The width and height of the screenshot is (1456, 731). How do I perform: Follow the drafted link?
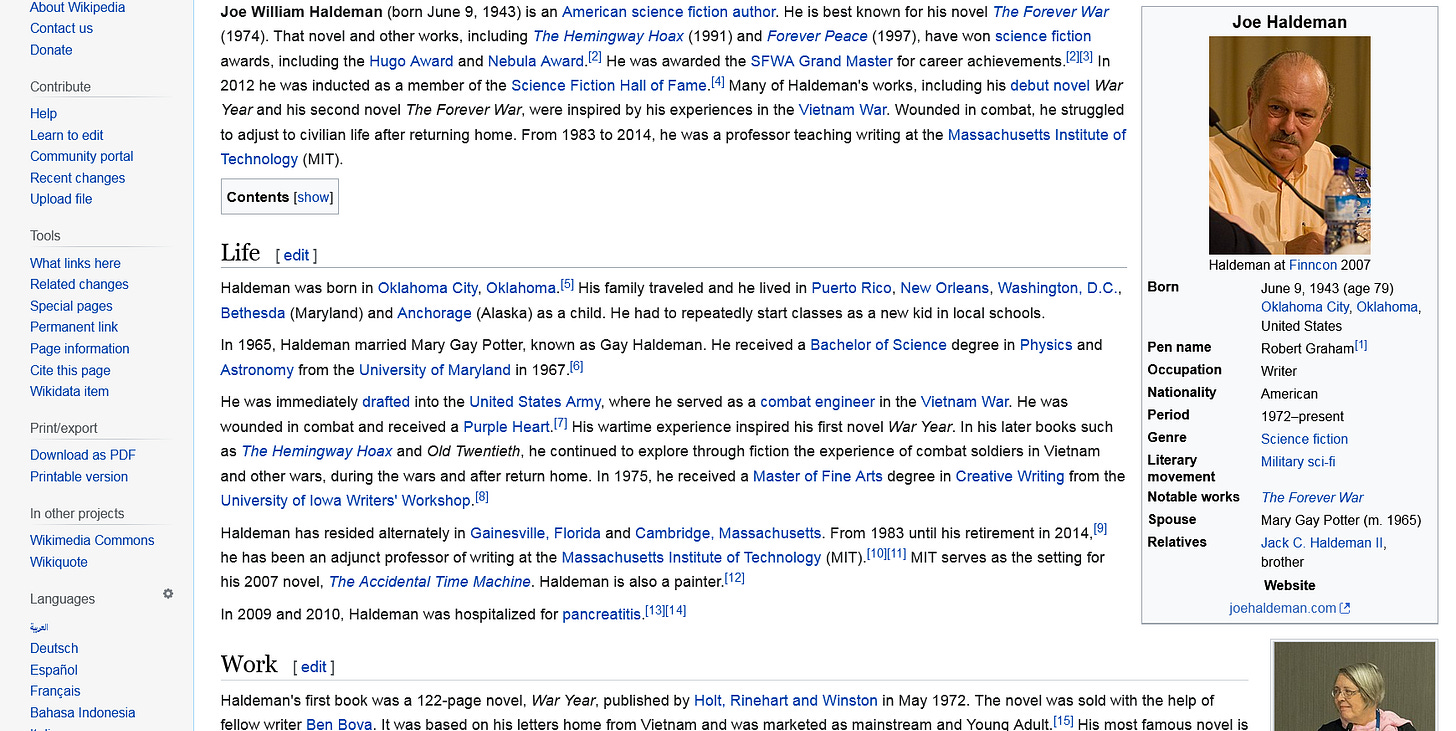pyautogui.click(x=386, y=402)
